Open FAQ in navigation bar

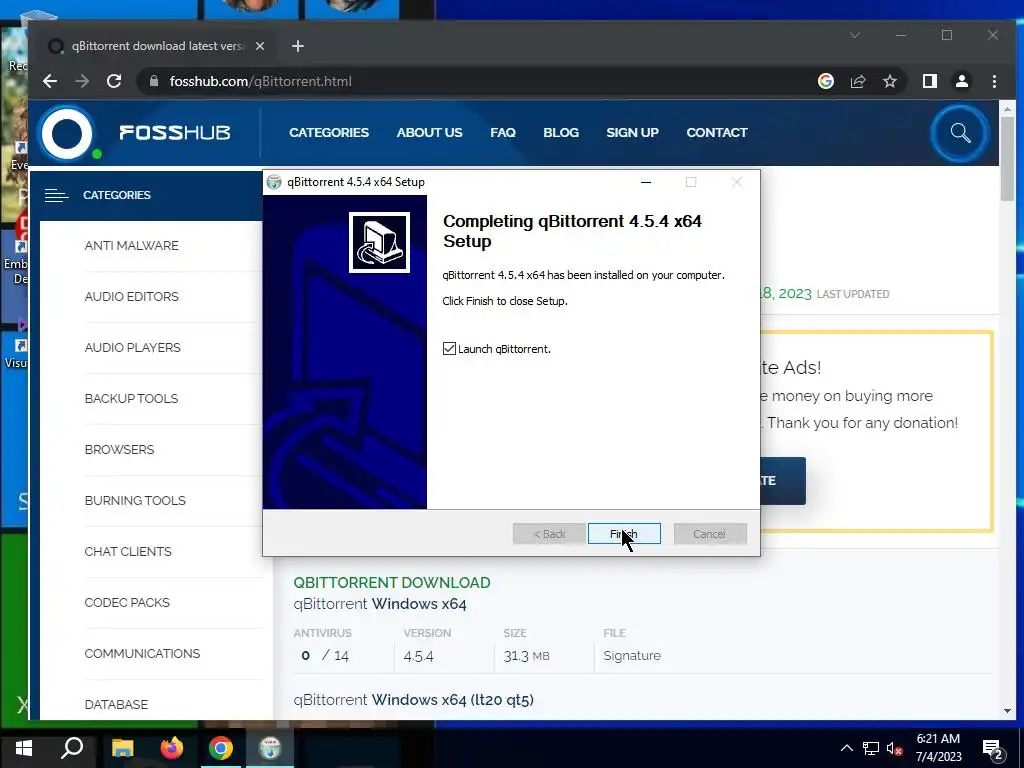point(503,133)
